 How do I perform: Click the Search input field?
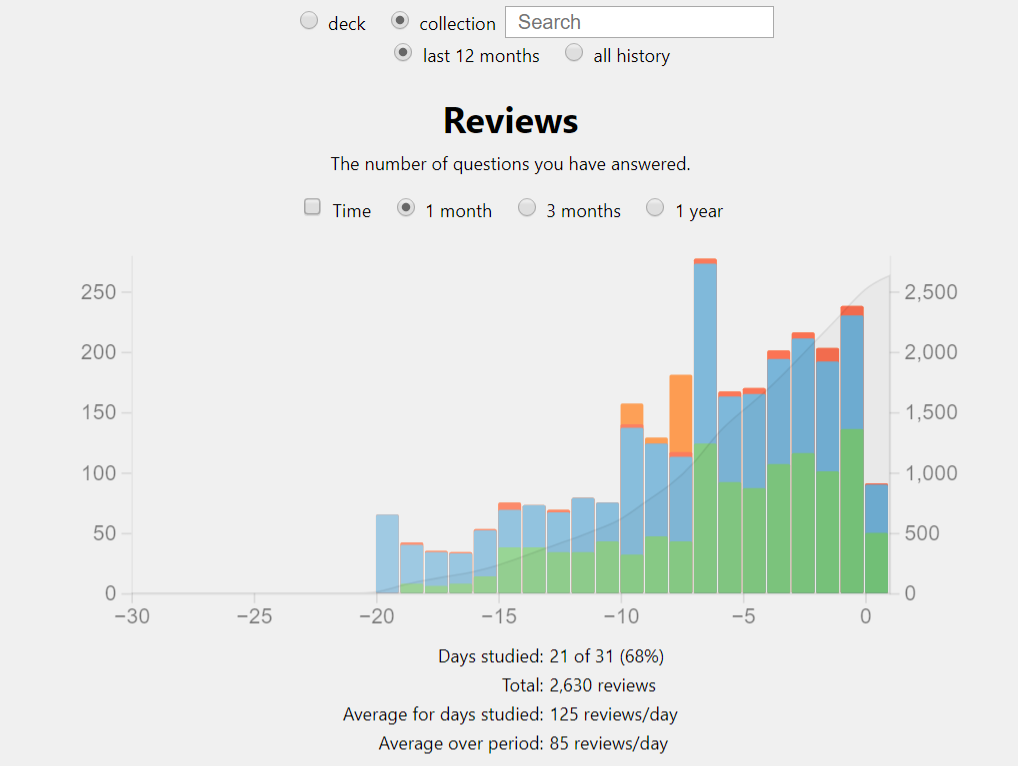coord(639,22)
